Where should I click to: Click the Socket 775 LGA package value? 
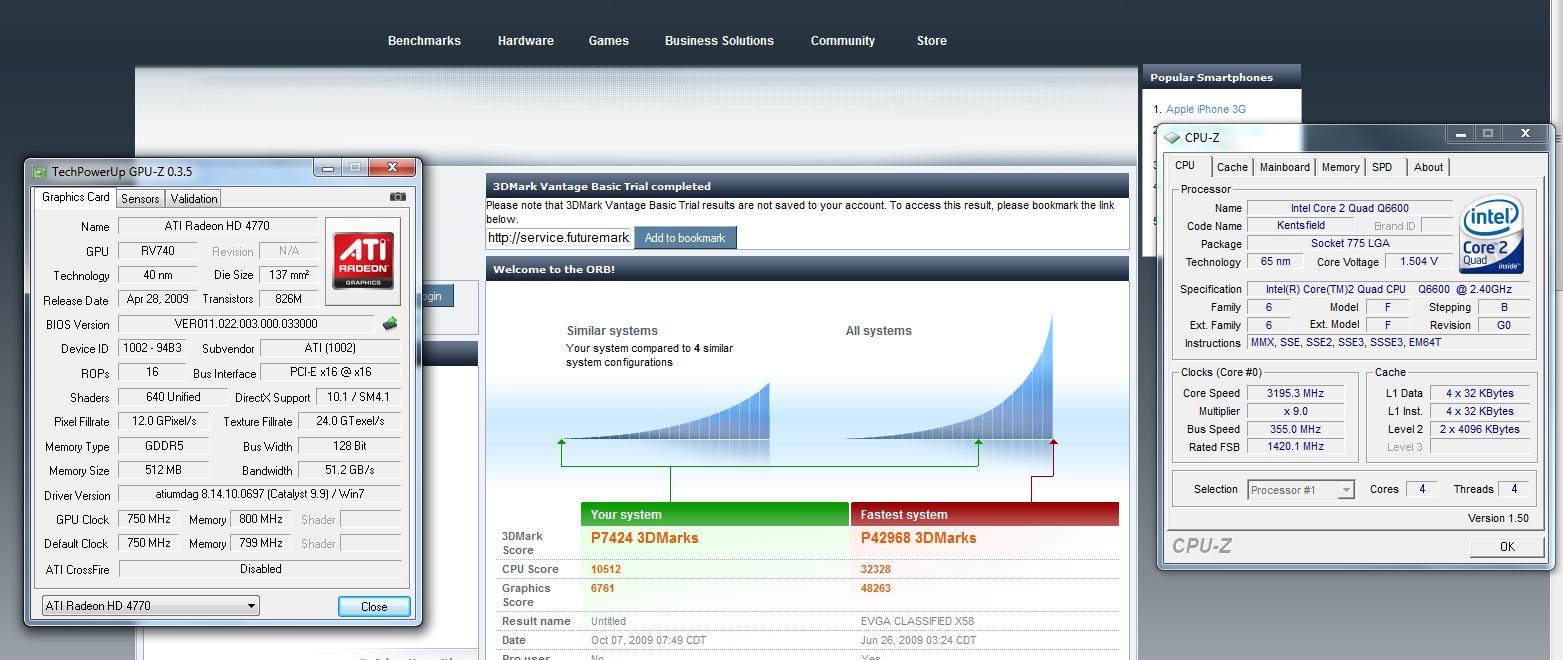pyautogui.click(x=1350, y=244)
